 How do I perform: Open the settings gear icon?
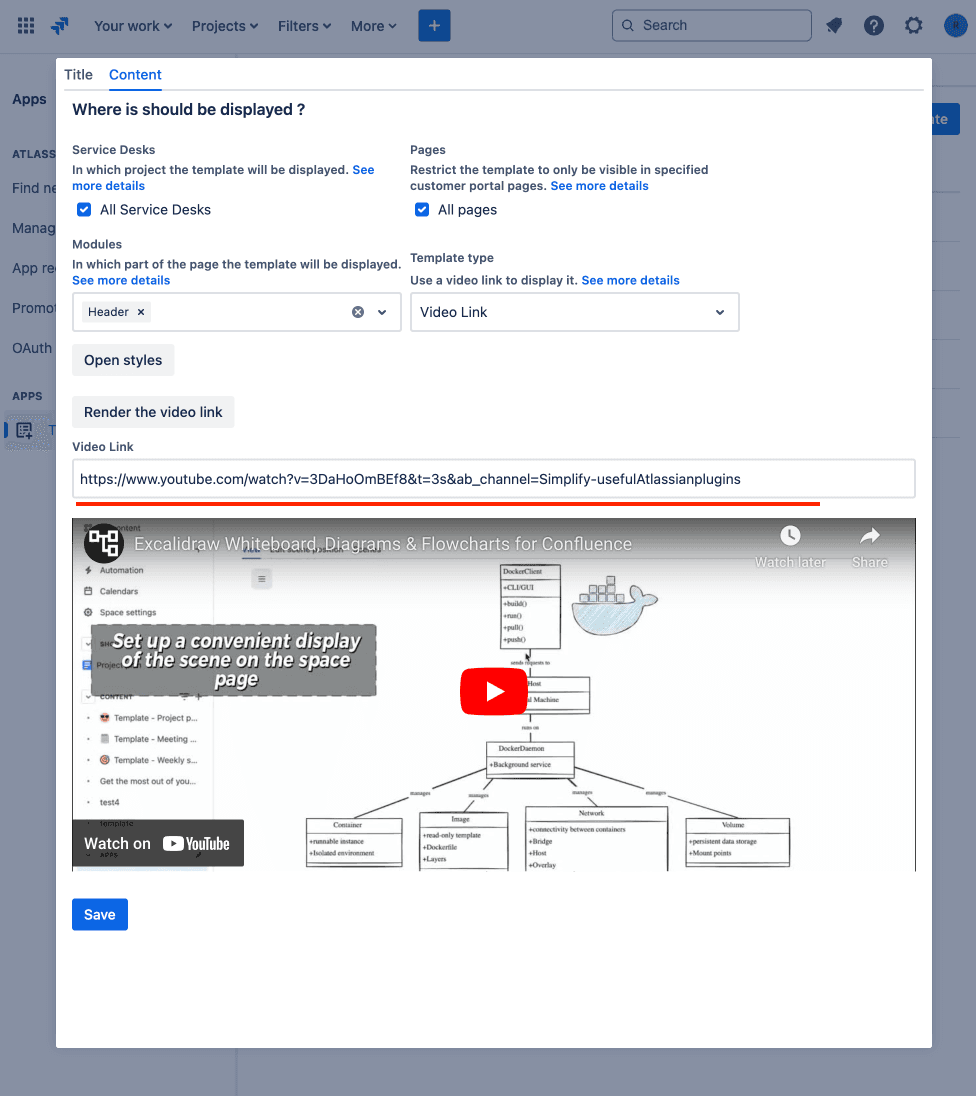(x=914, y=26)
